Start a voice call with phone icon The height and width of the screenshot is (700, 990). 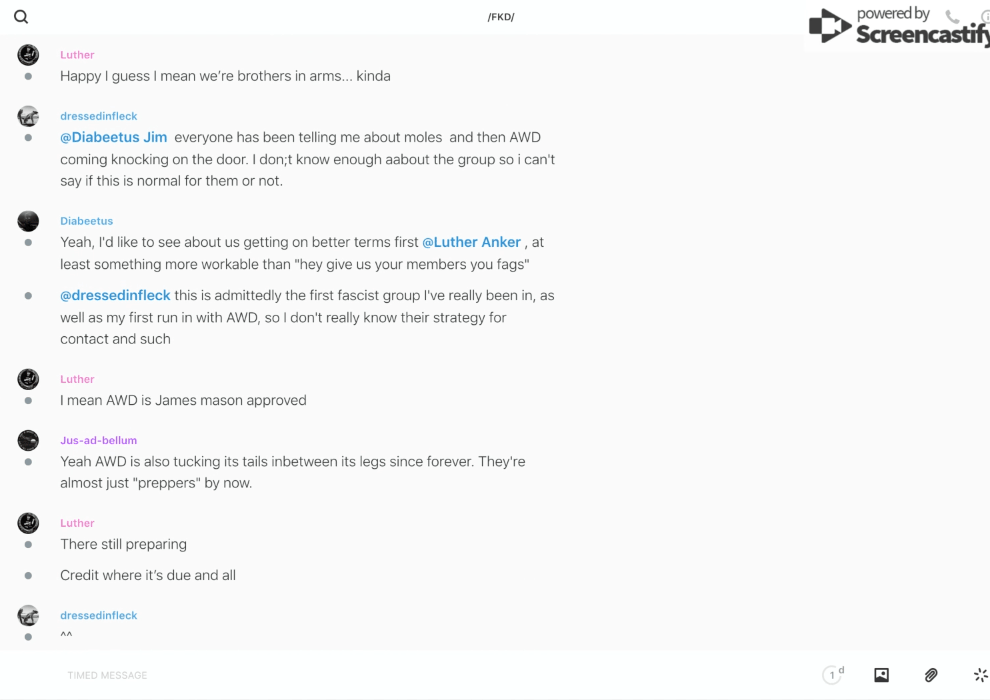pos(952,17)
